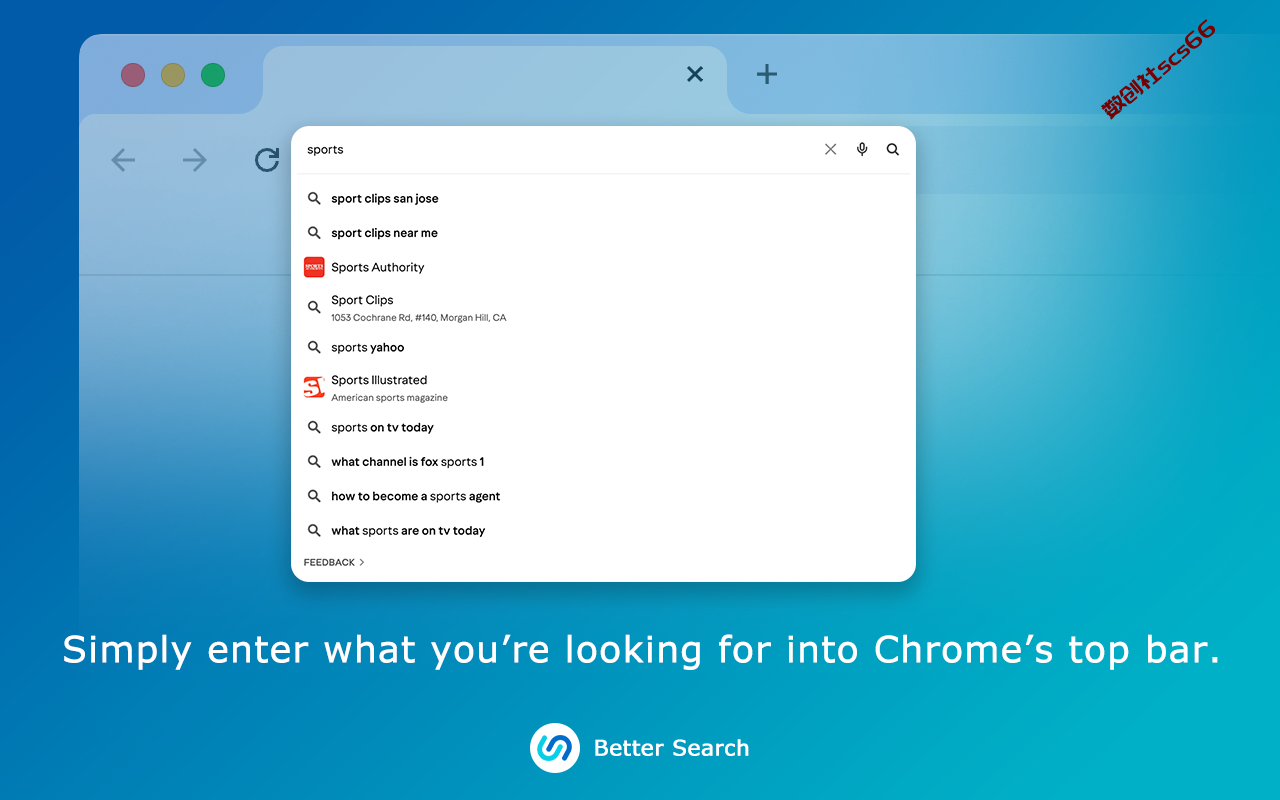Screen dimensions: 1280x800
Task: Click the Sports Authority logo icon
Action: coord(314,267)
